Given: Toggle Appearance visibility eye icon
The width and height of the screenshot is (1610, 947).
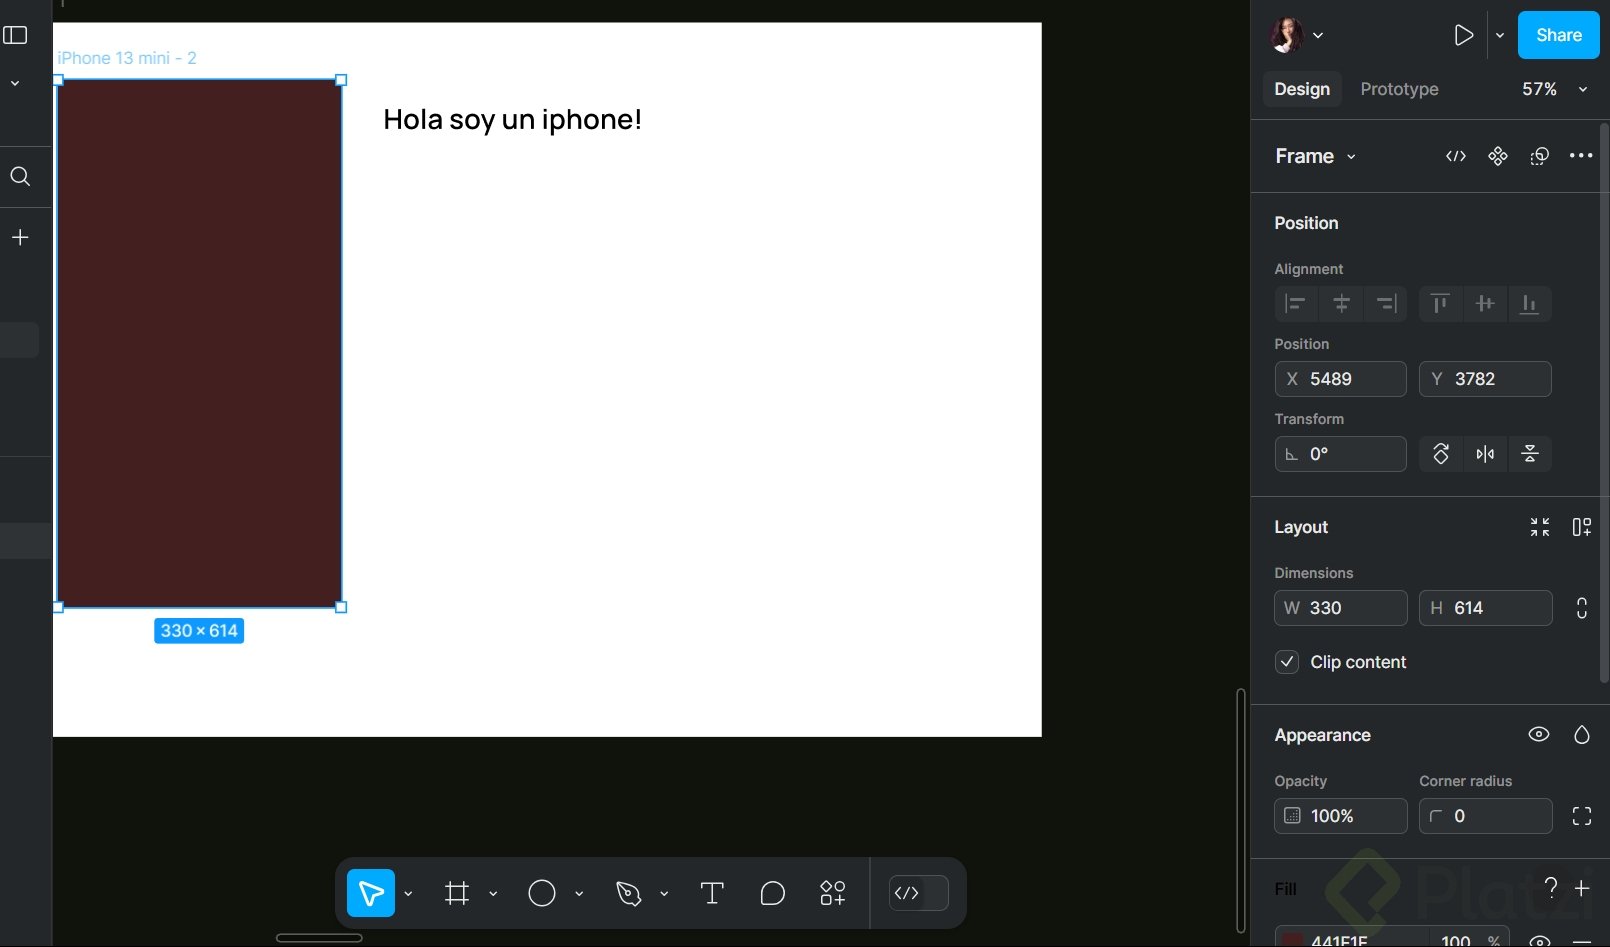Looking at the screenshot, I should pyautogui.click(x=1538, y=735).
